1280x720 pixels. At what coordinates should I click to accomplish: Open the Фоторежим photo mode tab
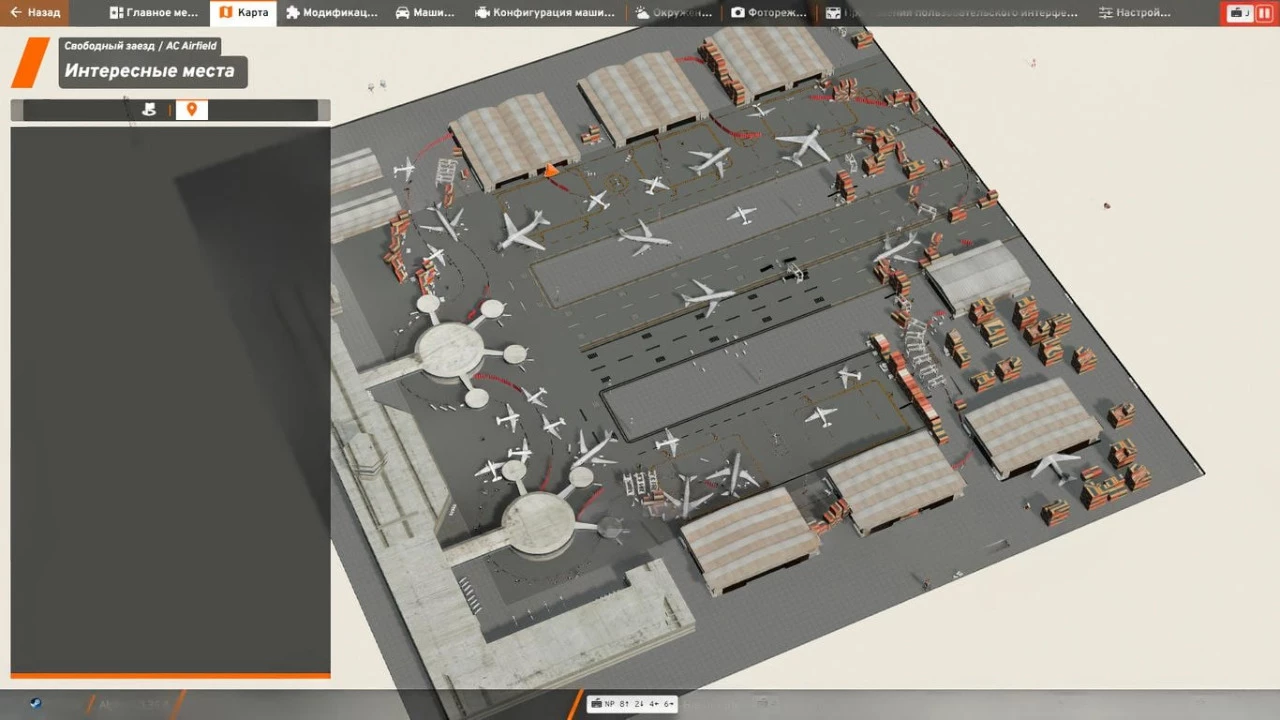pos(767,13)
